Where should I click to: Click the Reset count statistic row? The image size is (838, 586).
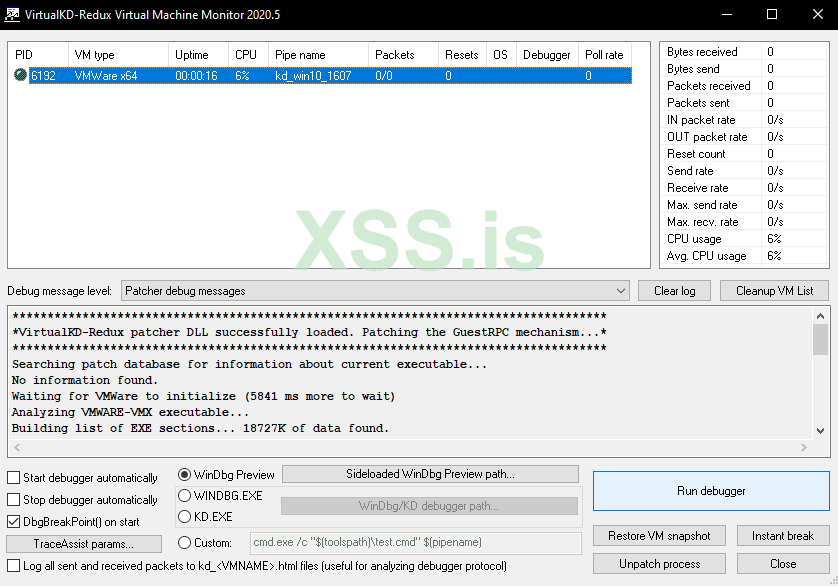click(x=744, y=154)
